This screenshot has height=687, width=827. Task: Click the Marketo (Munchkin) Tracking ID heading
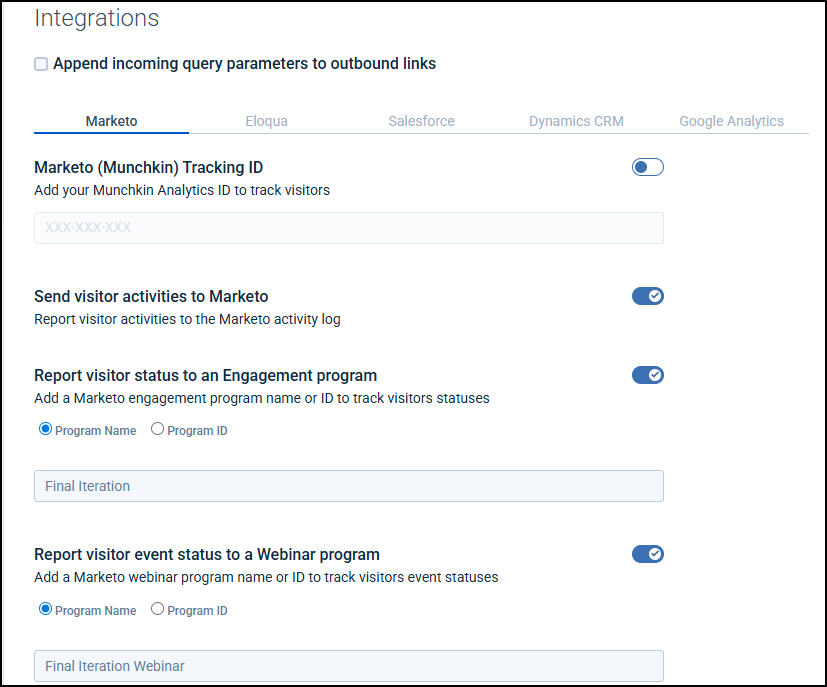[x=148, y=167]
